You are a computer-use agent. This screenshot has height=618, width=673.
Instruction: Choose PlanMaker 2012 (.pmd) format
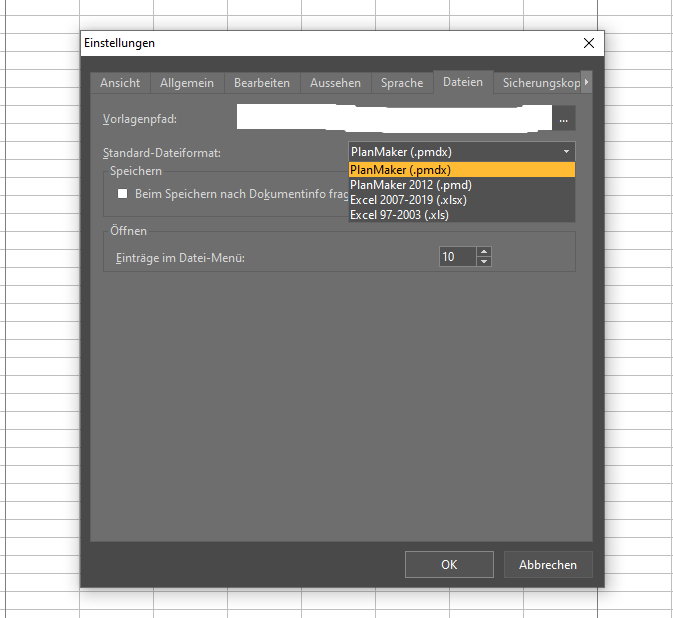coord(461,185)
